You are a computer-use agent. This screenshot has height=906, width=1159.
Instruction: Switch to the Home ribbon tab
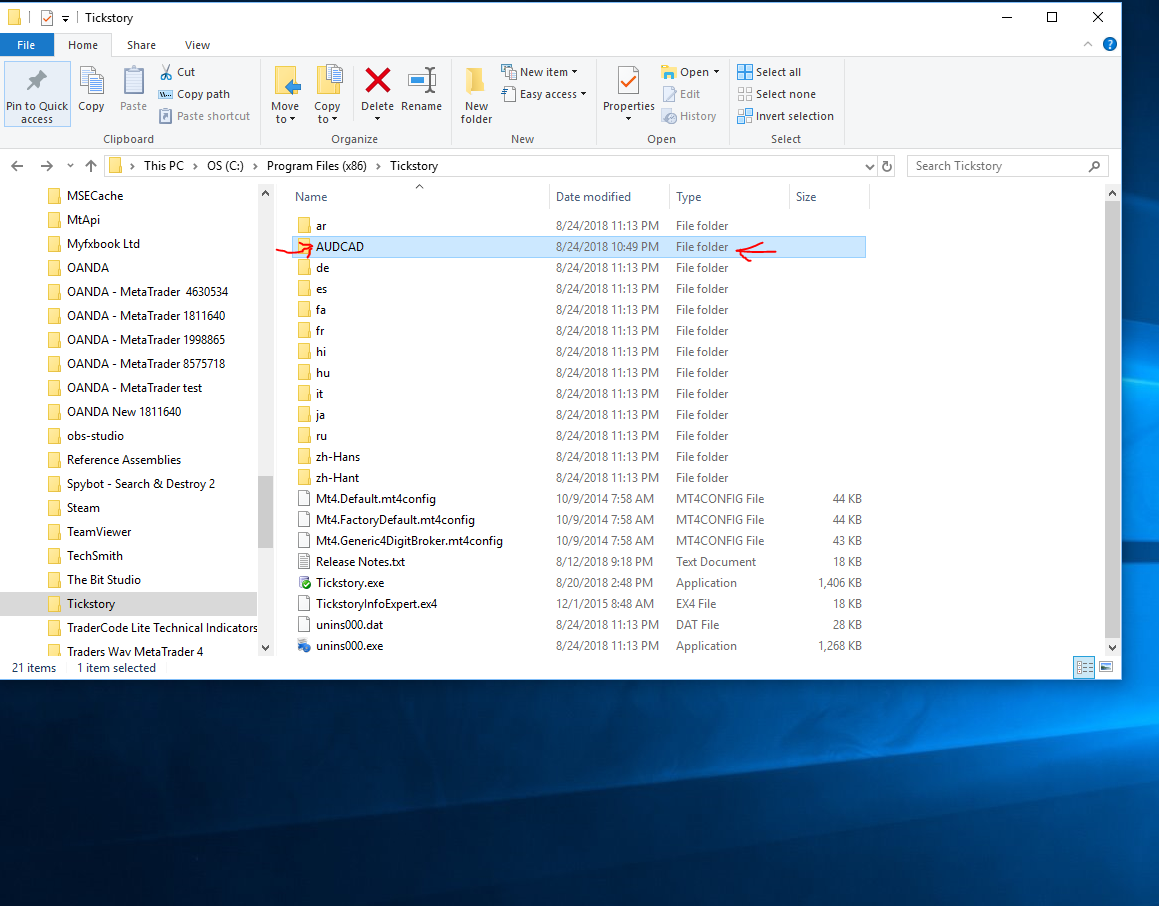(83, 45)
